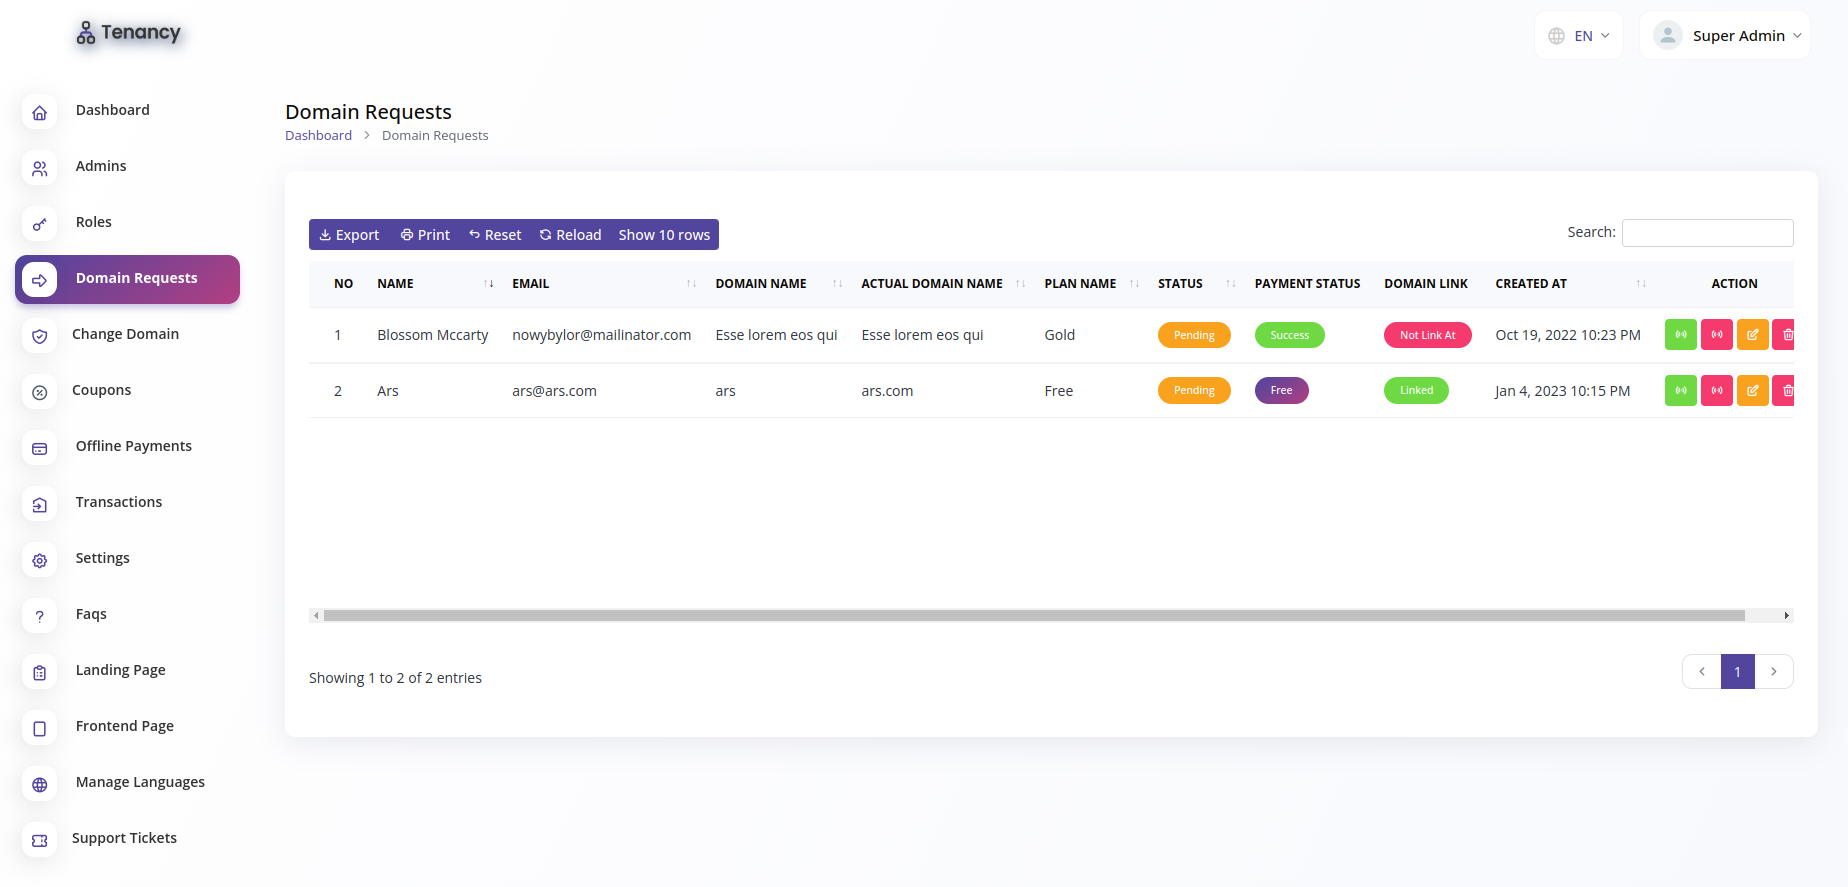The width and height of the screenshot is (1848, 887).
Task: Follow the Dashboard breadcrumb link
Action: point(318,136)
